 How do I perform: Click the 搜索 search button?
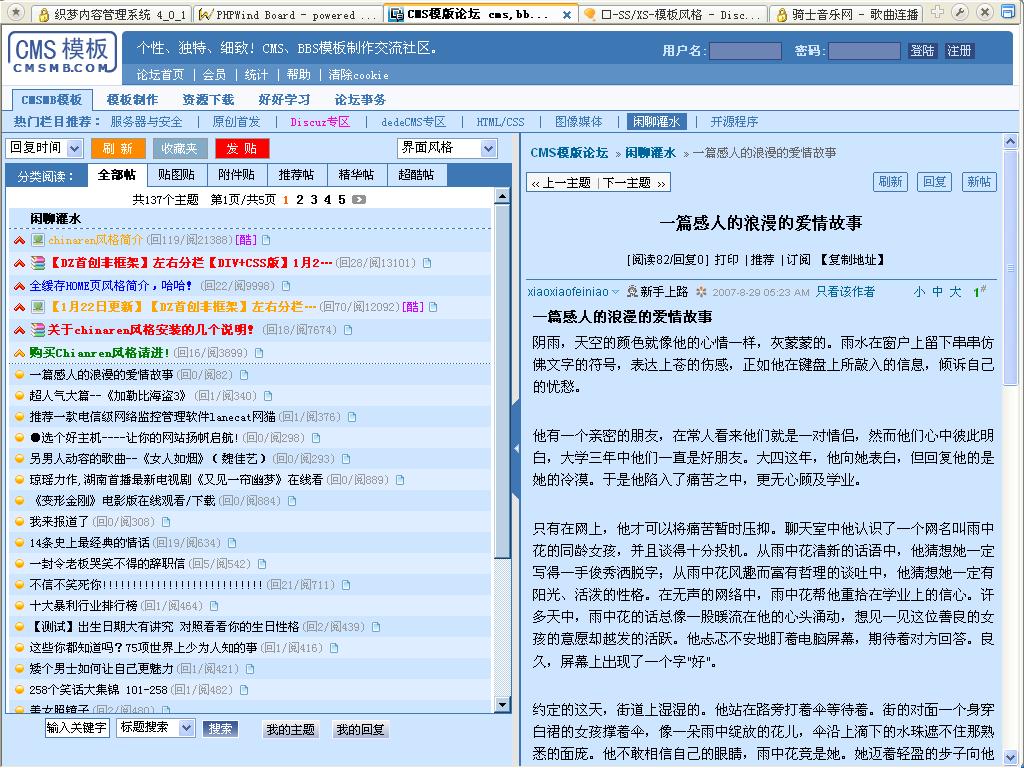pyautogui.click(x=220, y=729)
